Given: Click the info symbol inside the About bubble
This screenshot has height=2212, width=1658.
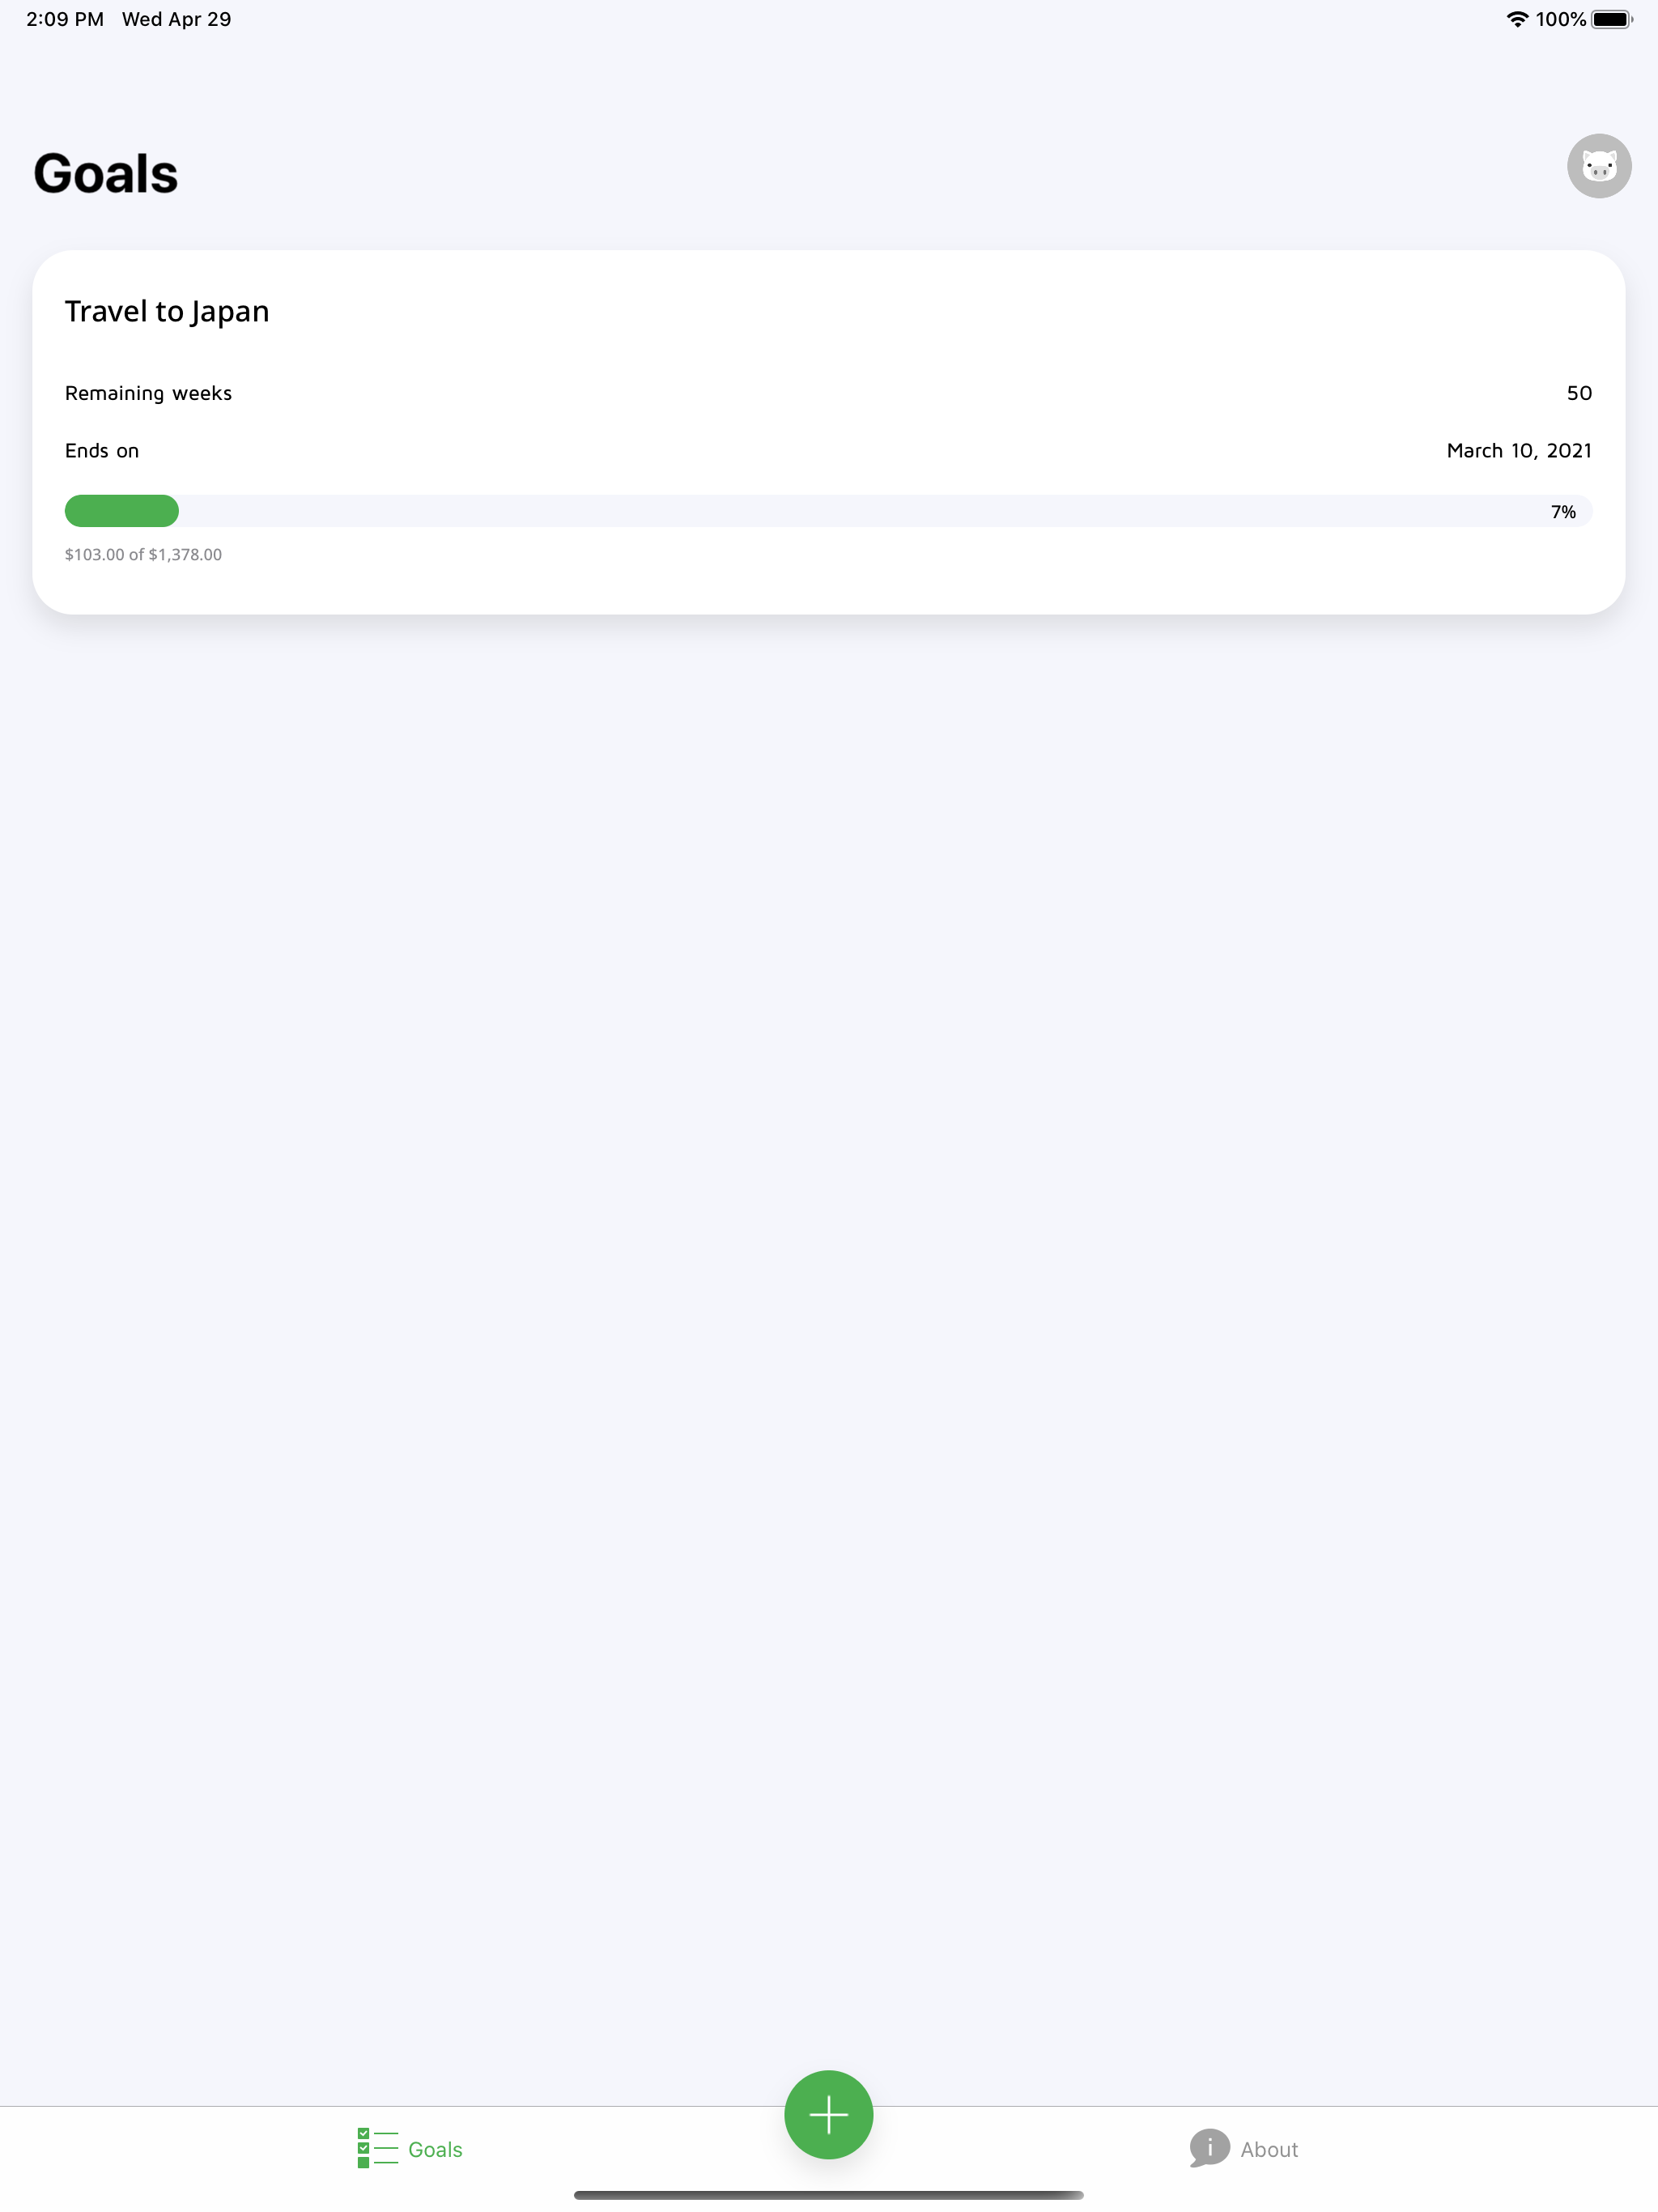Looking at the screenshot, I should tap(1211, 2148).
